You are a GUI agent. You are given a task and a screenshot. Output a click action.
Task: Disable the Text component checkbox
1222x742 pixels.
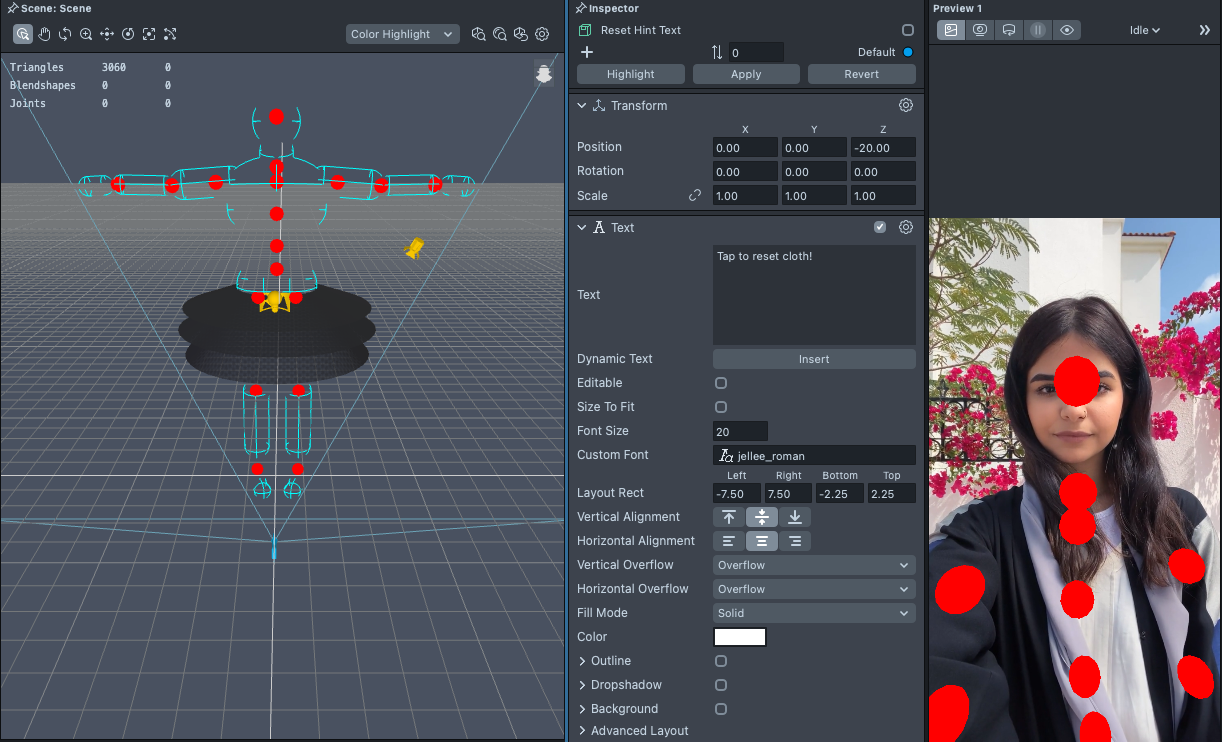coord(880,227)
